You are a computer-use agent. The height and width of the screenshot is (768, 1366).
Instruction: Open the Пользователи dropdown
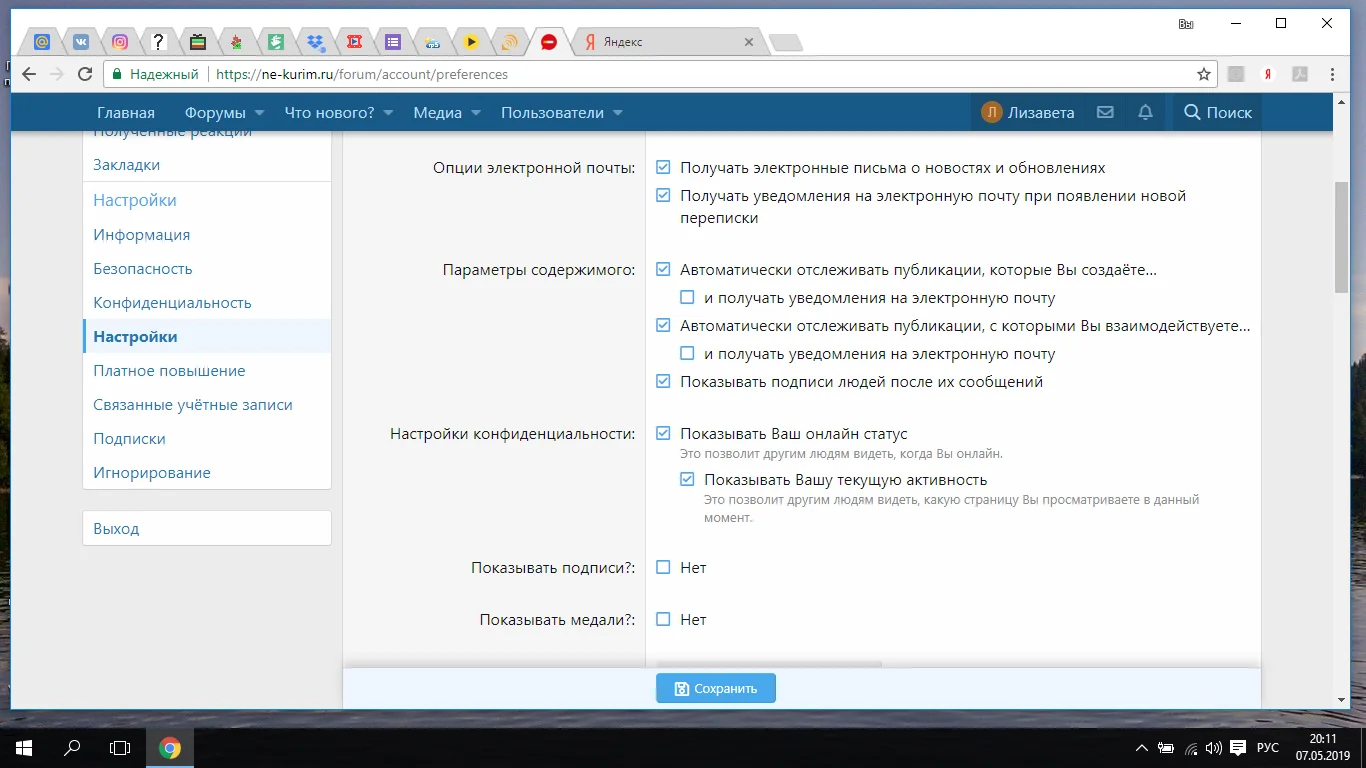[x=559, y=112]
